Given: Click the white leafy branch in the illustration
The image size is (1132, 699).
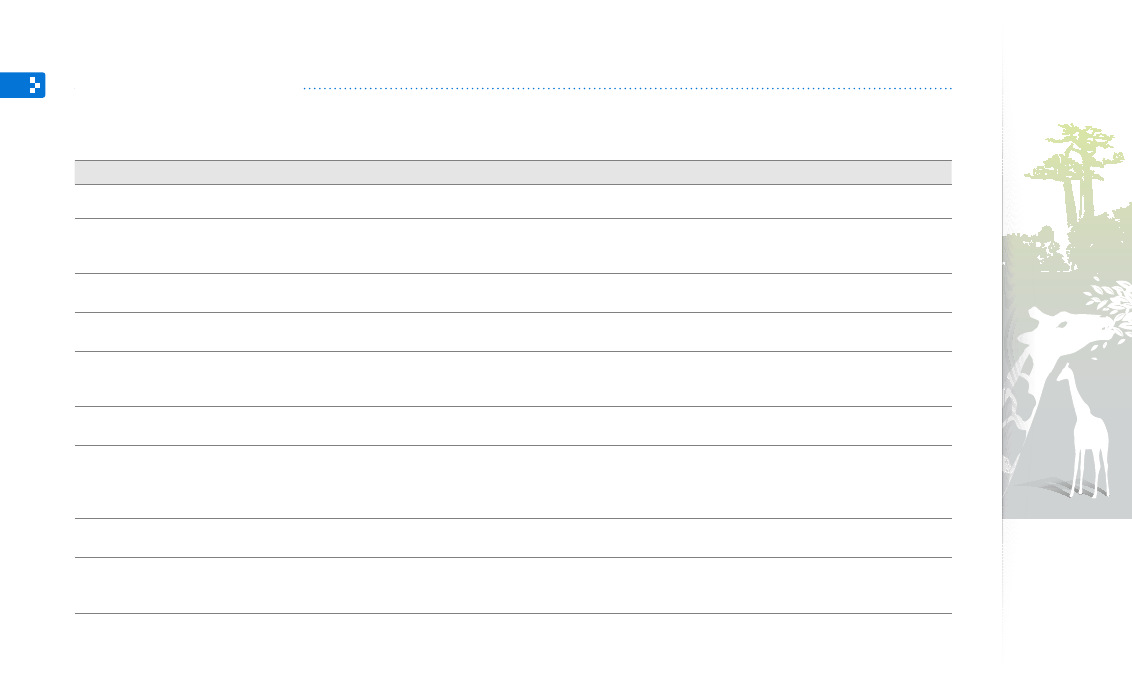Looking at the screenshot, I should 1110,300.
